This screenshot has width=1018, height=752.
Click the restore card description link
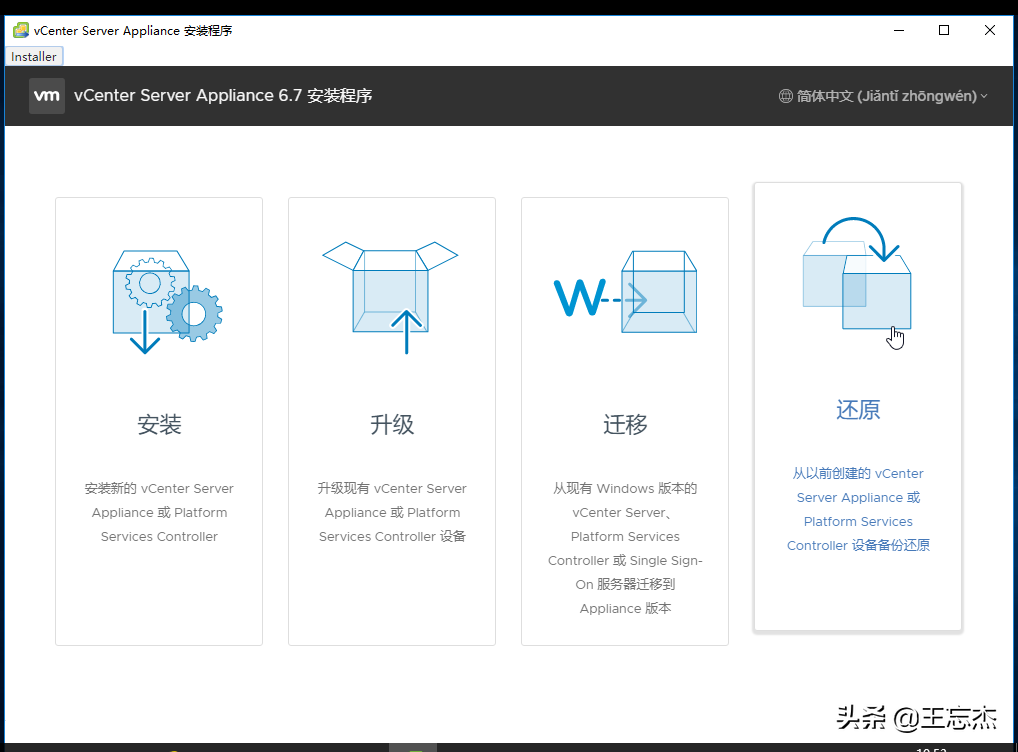pyautogui.click(x=858, y=509)
